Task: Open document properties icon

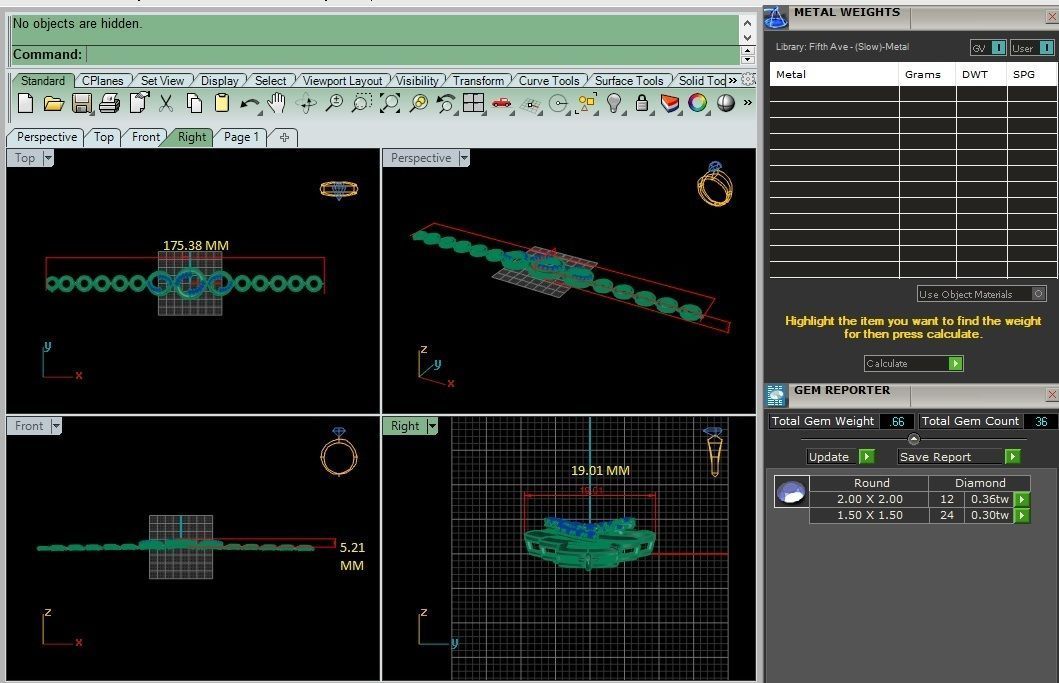Action: click(138, 103)
